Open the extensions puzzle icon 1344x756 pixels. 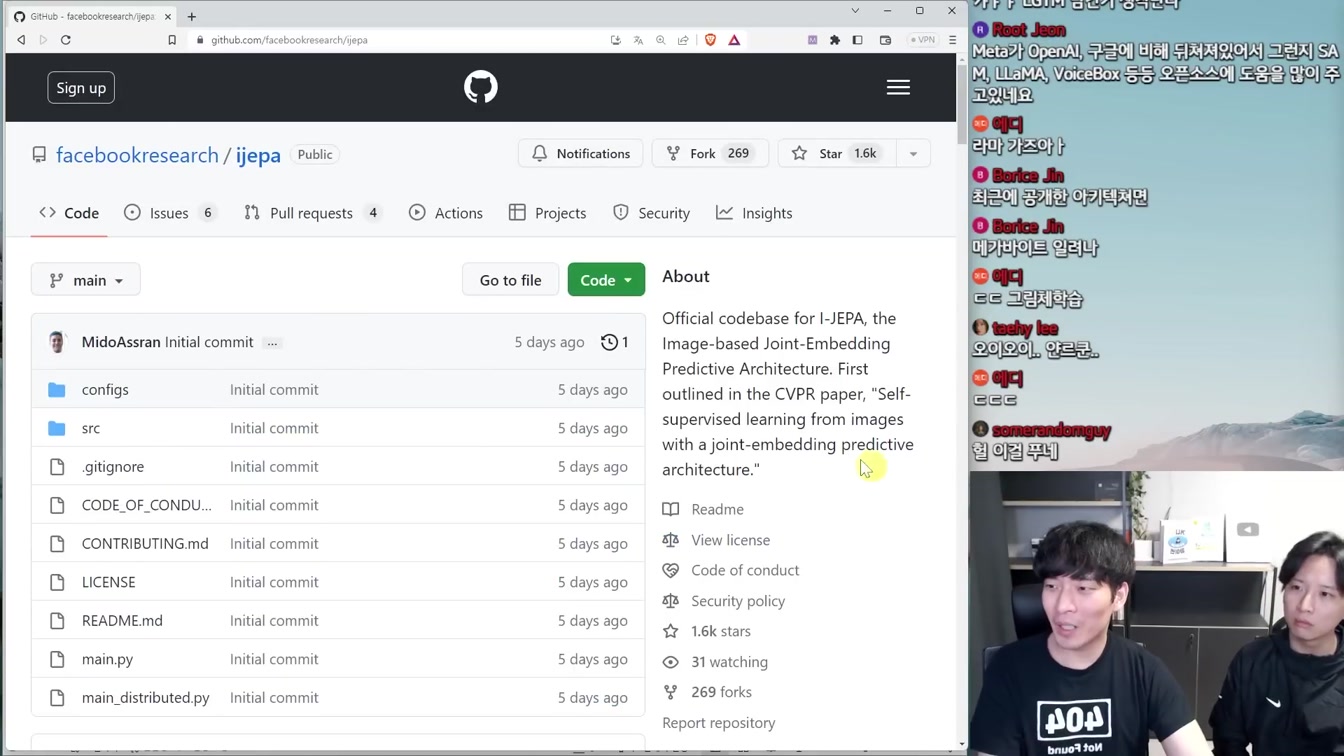click(835, 40)
